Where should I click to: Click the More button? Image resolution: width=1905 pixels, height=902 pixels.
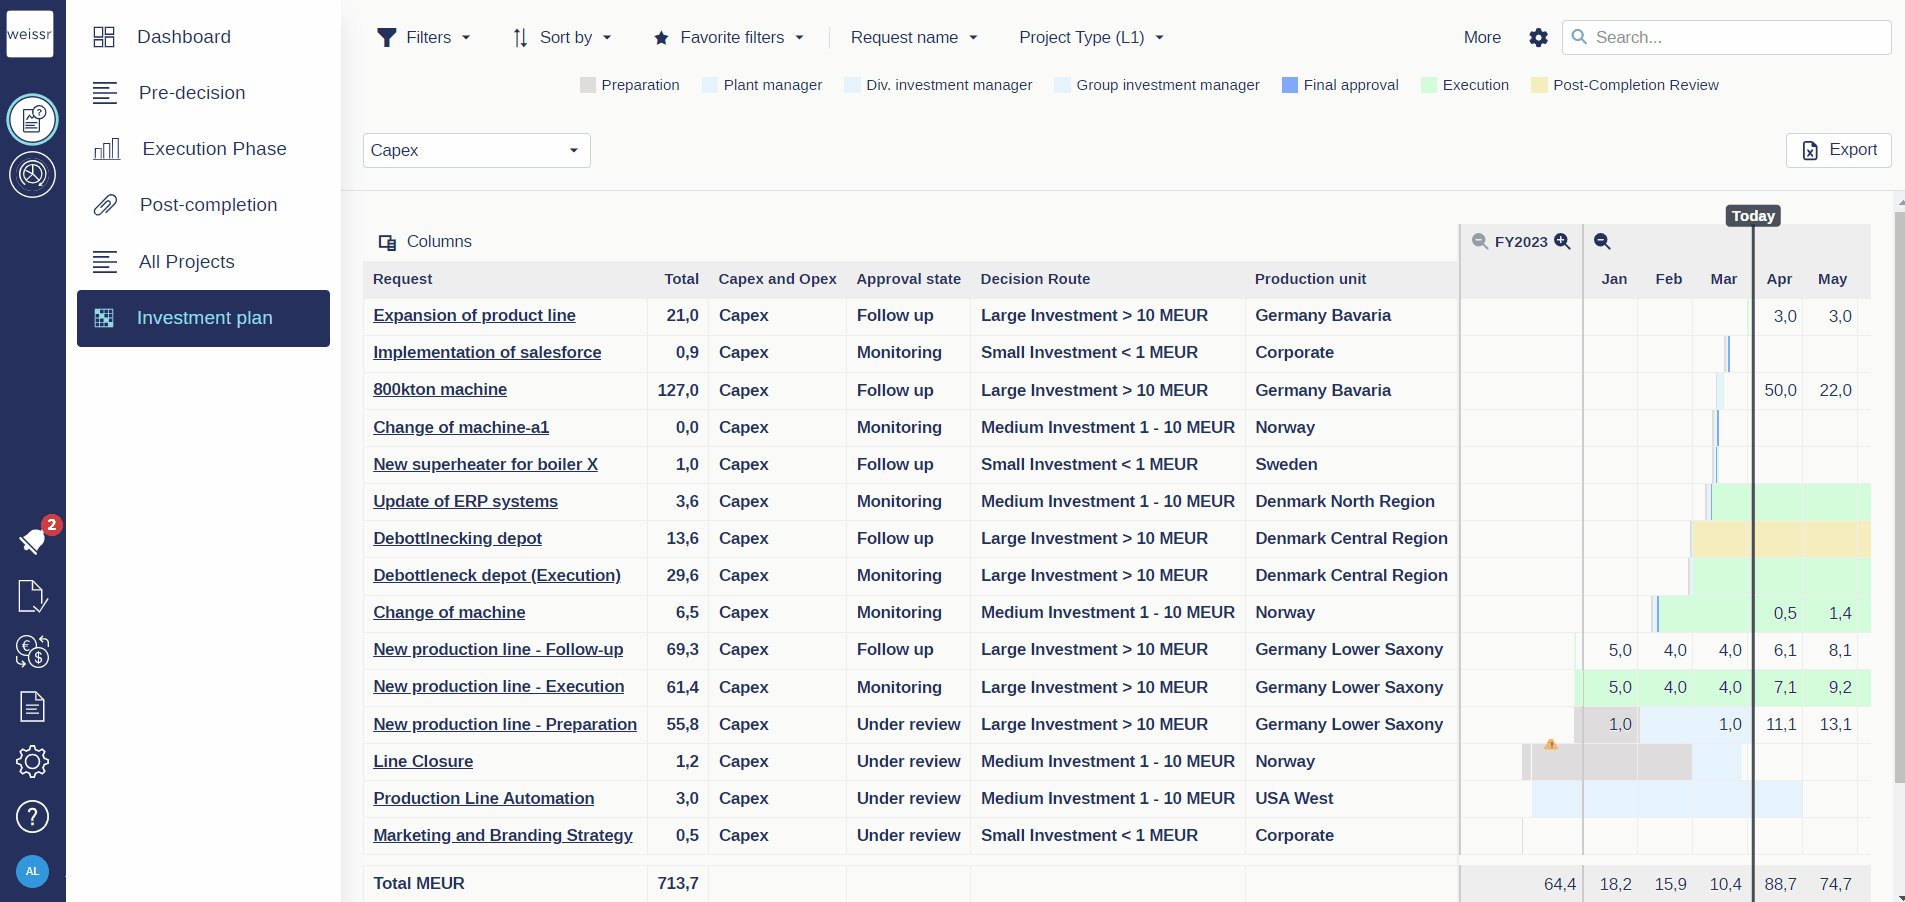point(1482,38)
